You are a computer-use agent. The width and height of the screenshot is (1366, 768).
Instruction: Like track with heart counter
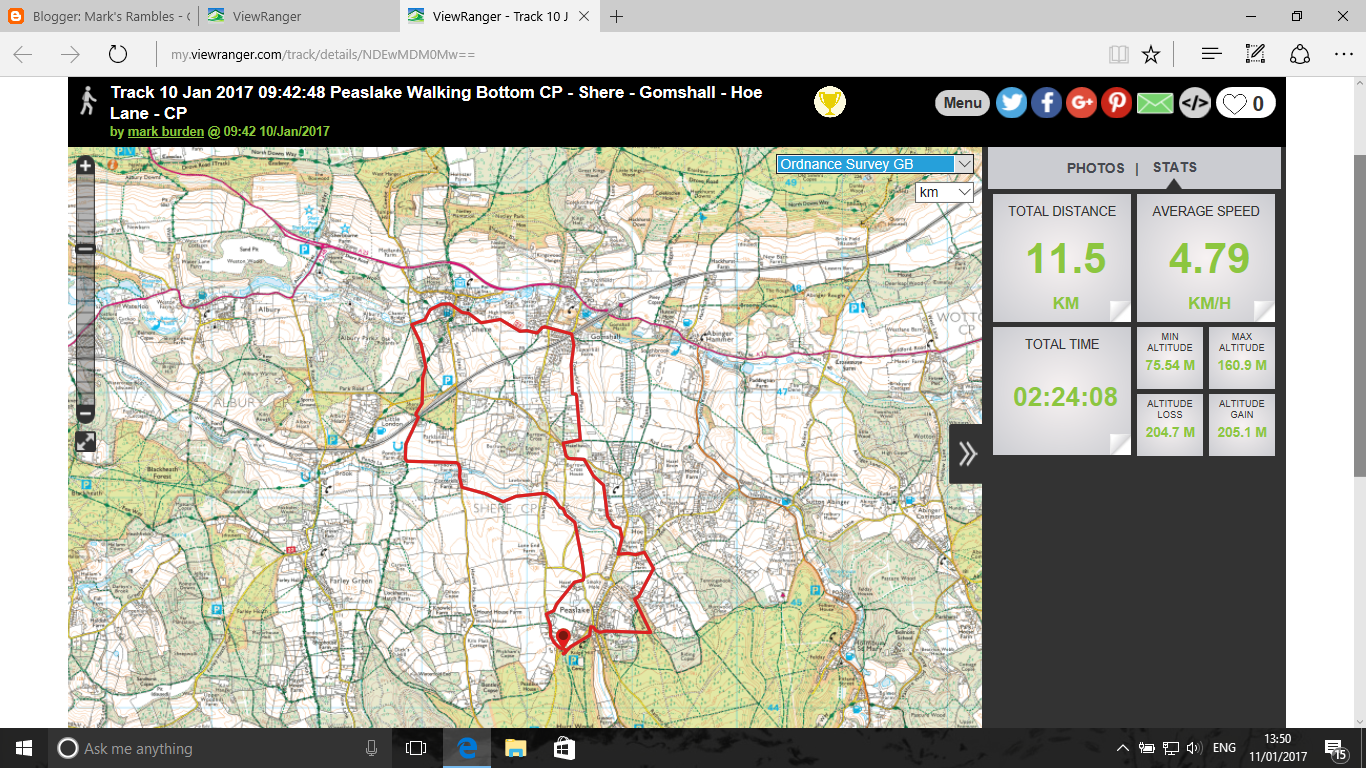[1246, 103]
